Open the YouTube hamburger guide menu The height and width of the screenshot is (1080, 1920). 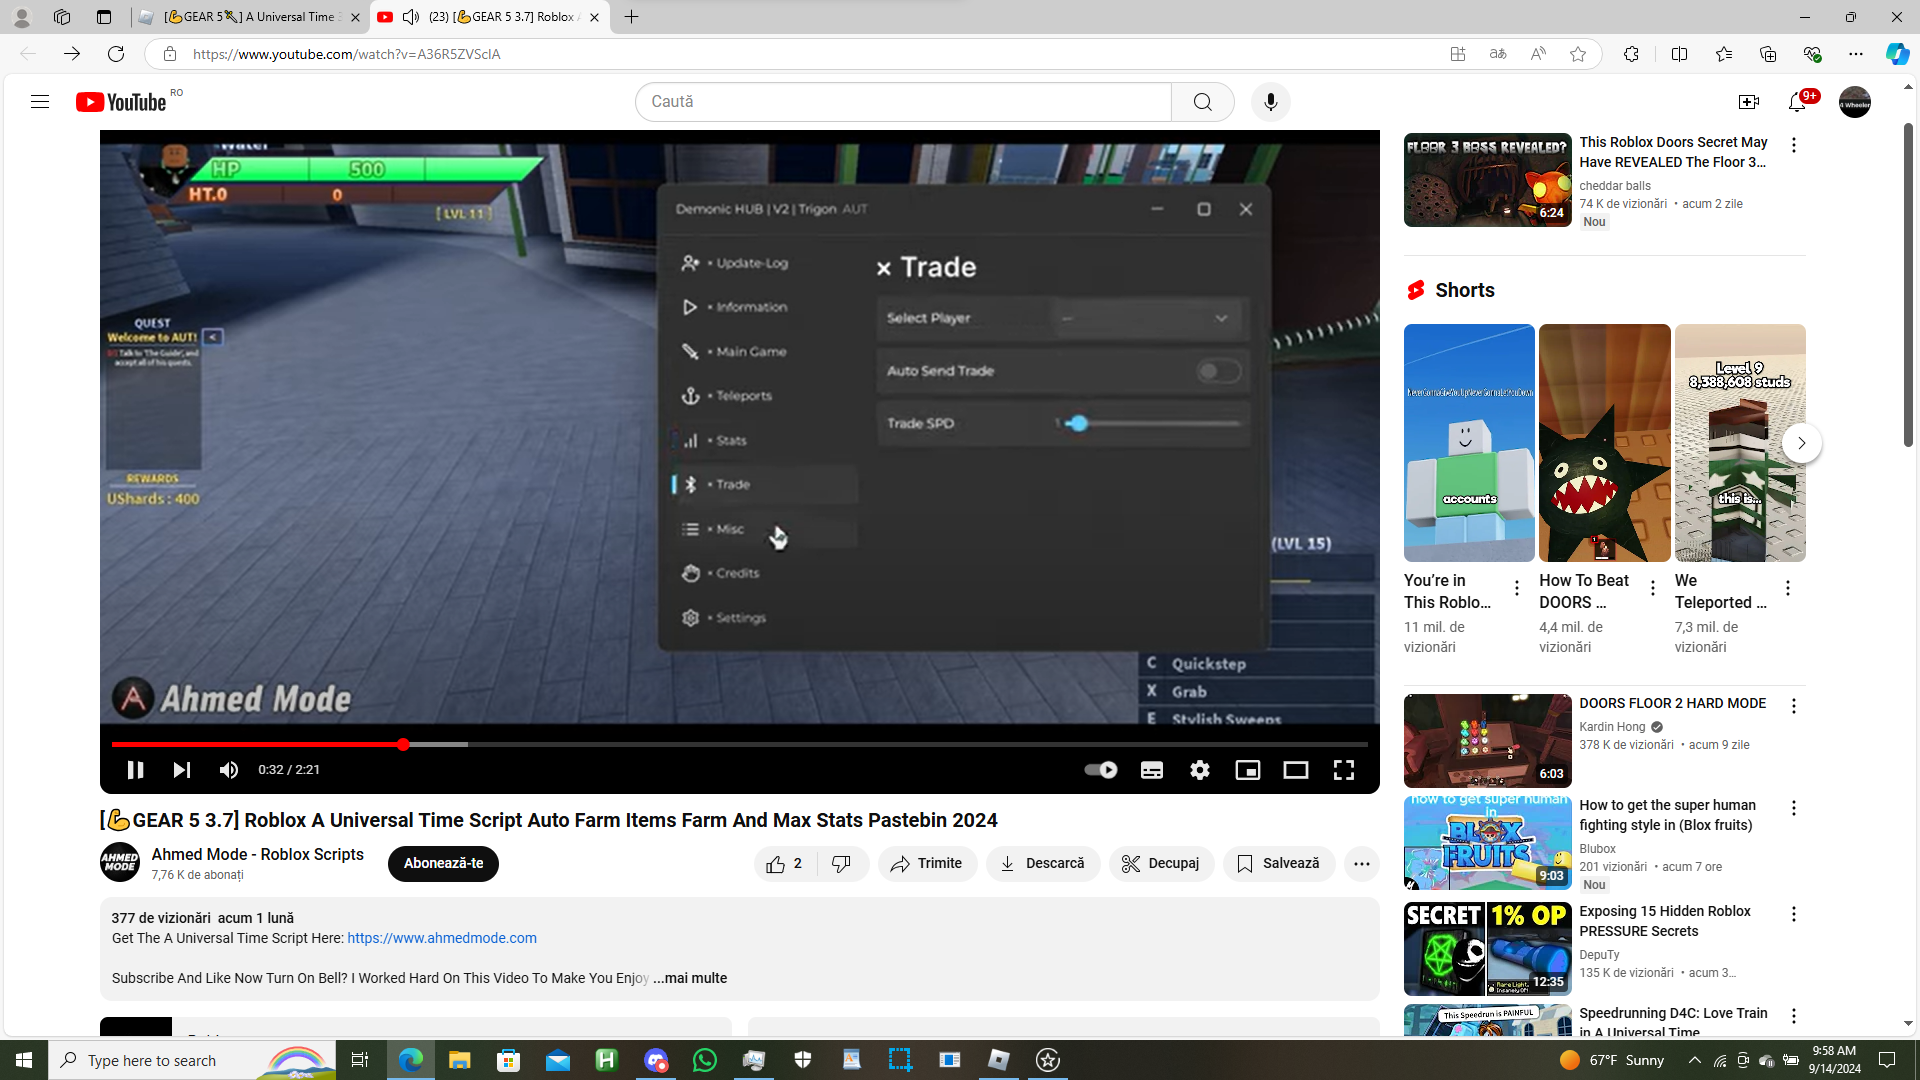click(40, 102)
